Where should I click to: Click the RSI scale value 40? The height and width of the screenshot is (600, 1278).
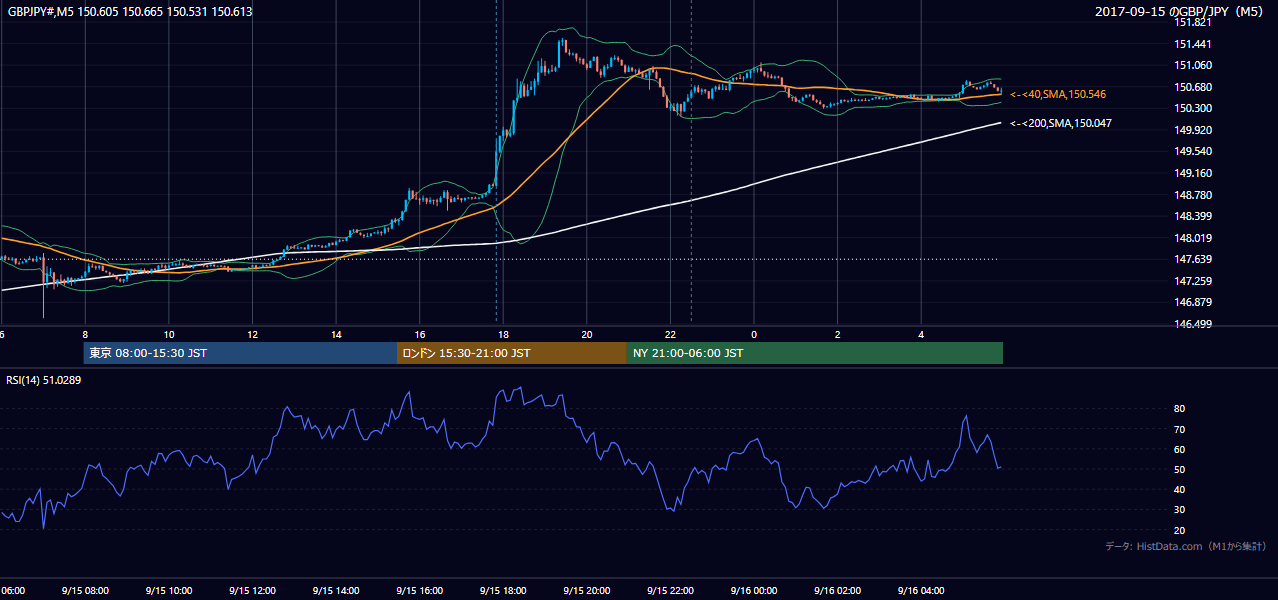pyautogui.click(x=1180, y=490)
